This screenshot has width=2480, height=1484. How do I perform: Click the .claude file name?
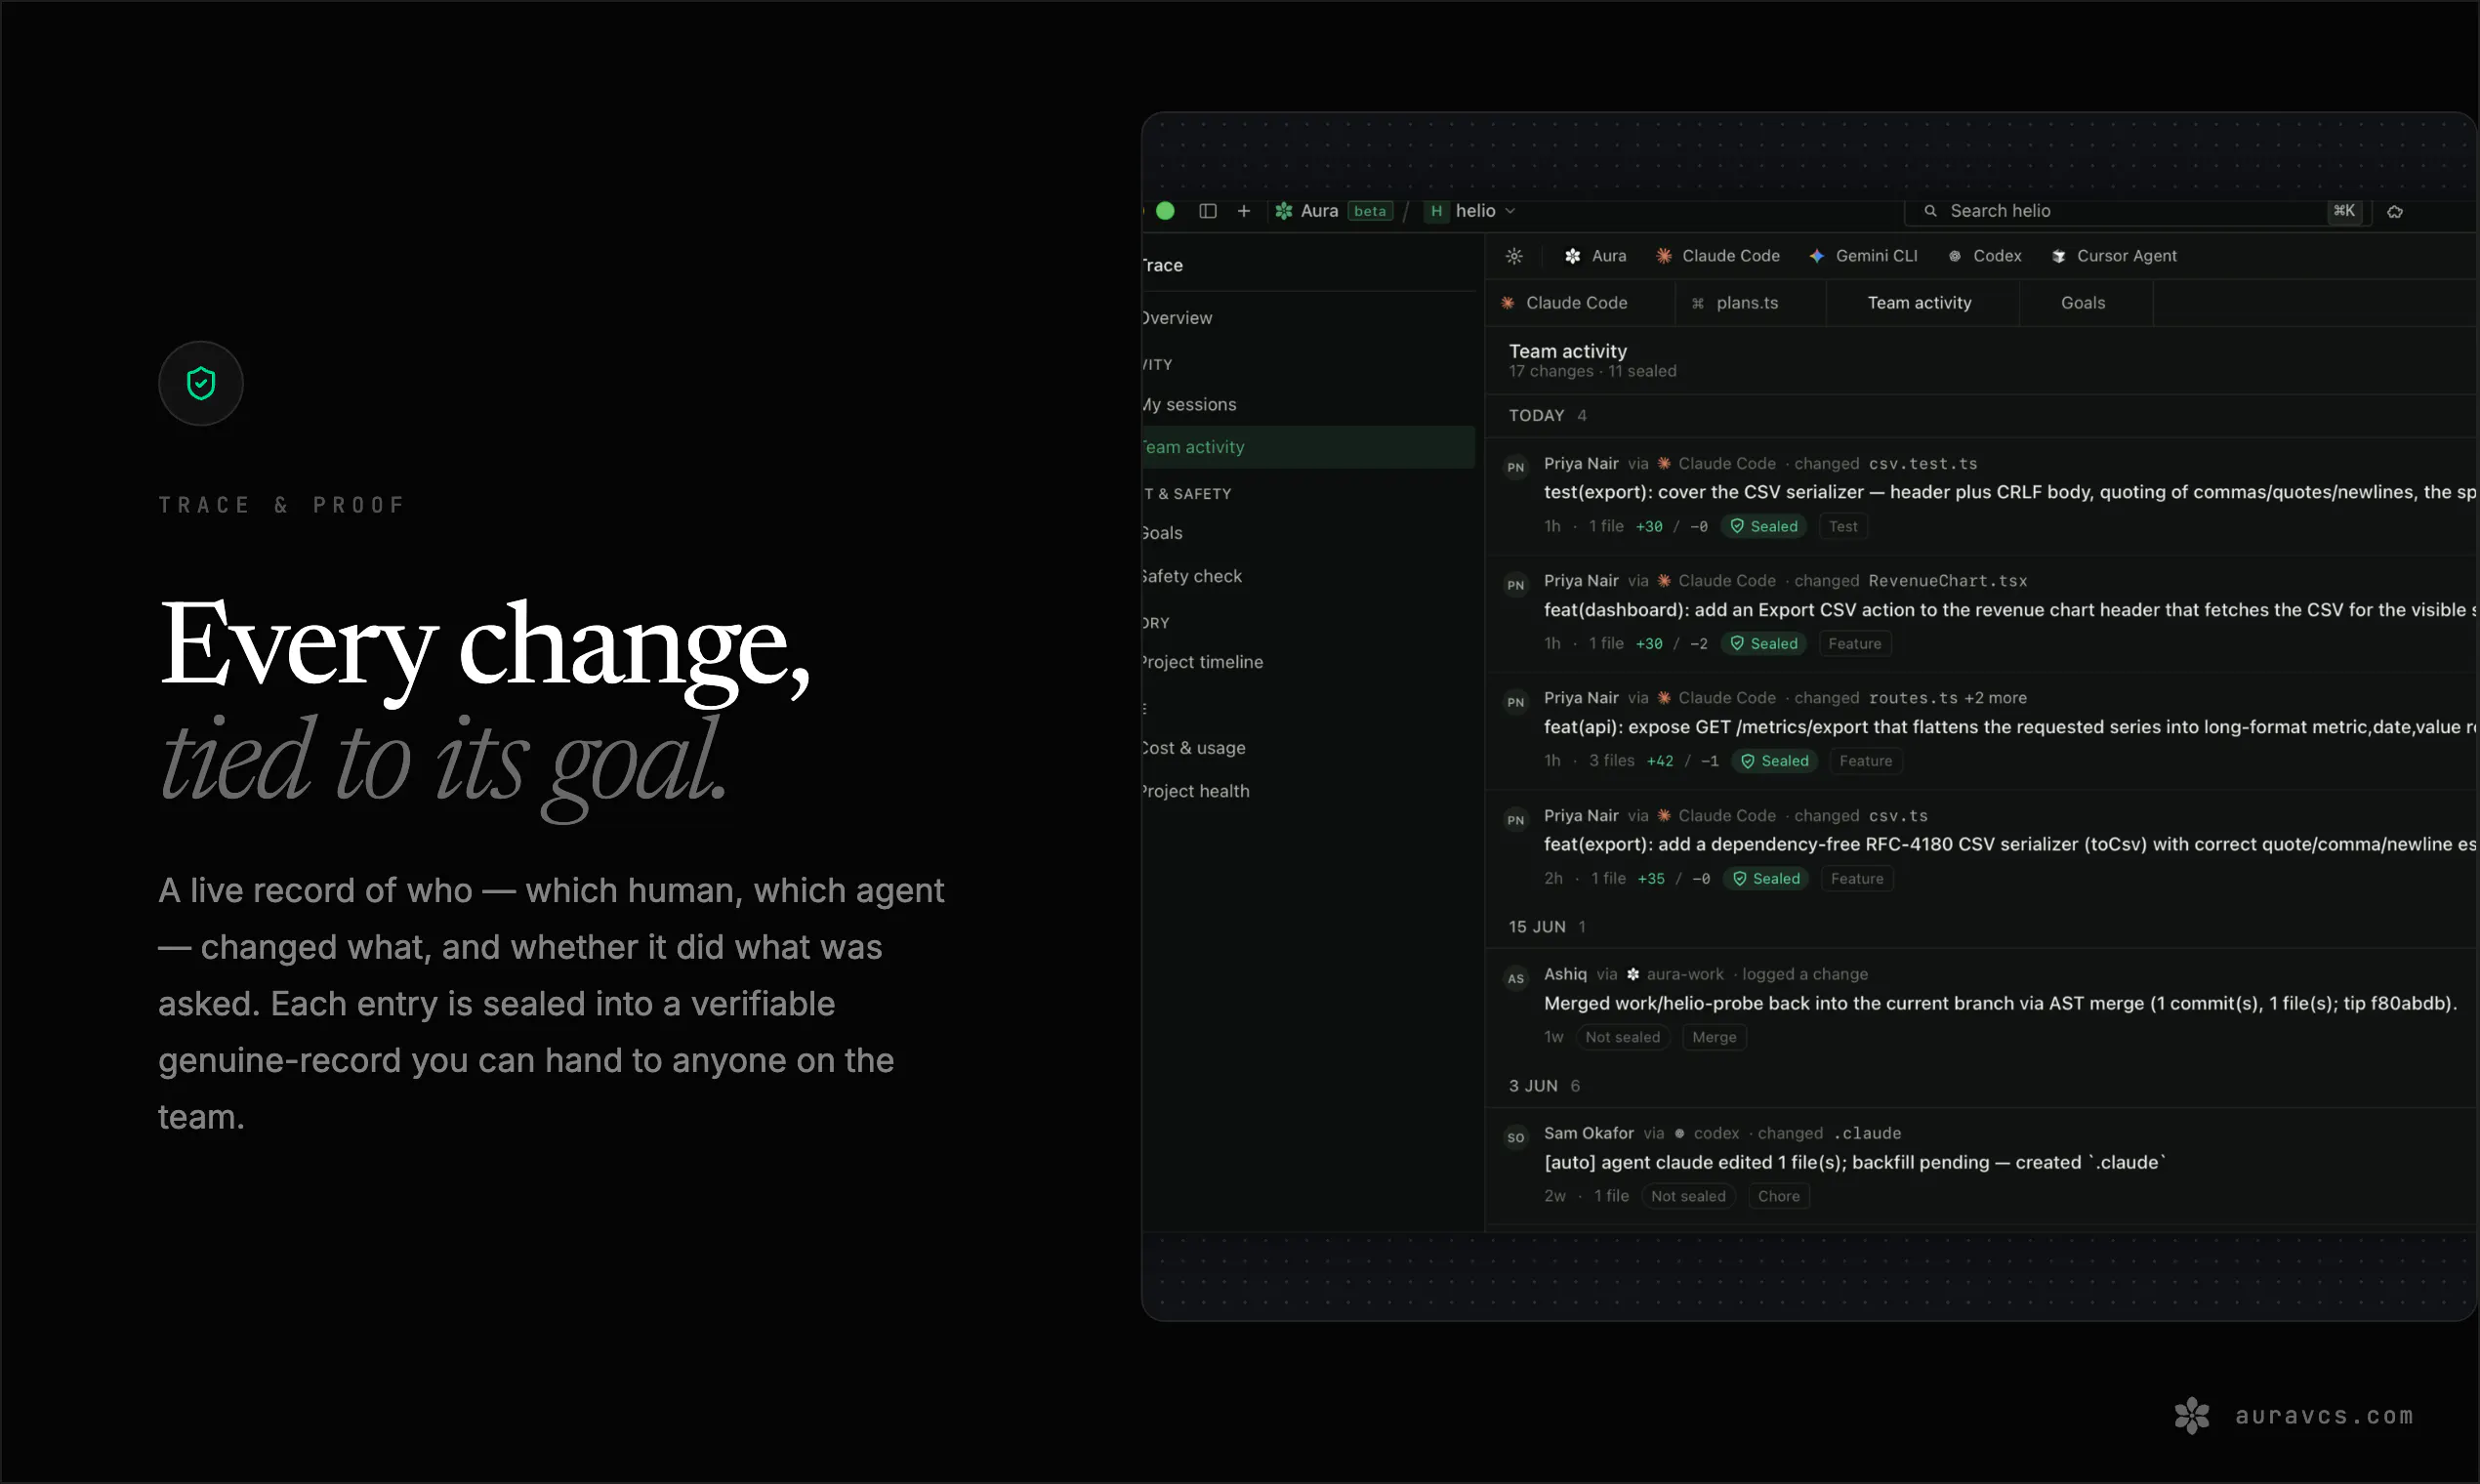click(1868, 1134)
